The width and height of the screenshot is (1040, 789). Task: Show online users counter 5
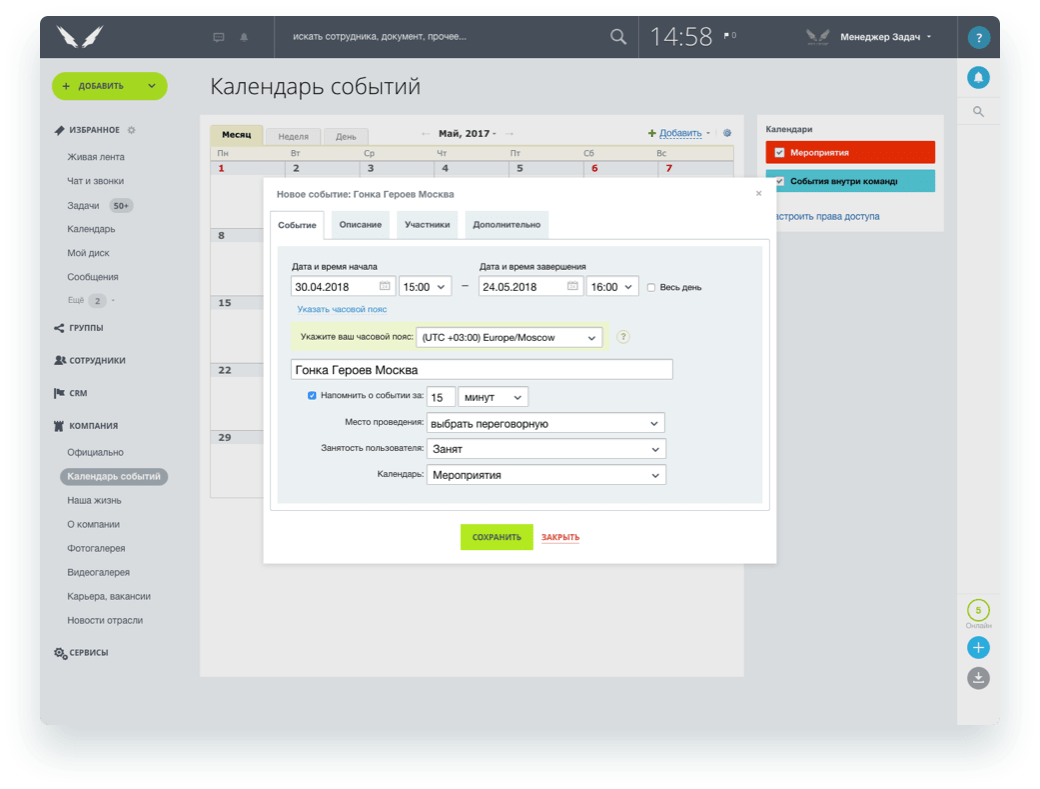click(x=978, y=610)
